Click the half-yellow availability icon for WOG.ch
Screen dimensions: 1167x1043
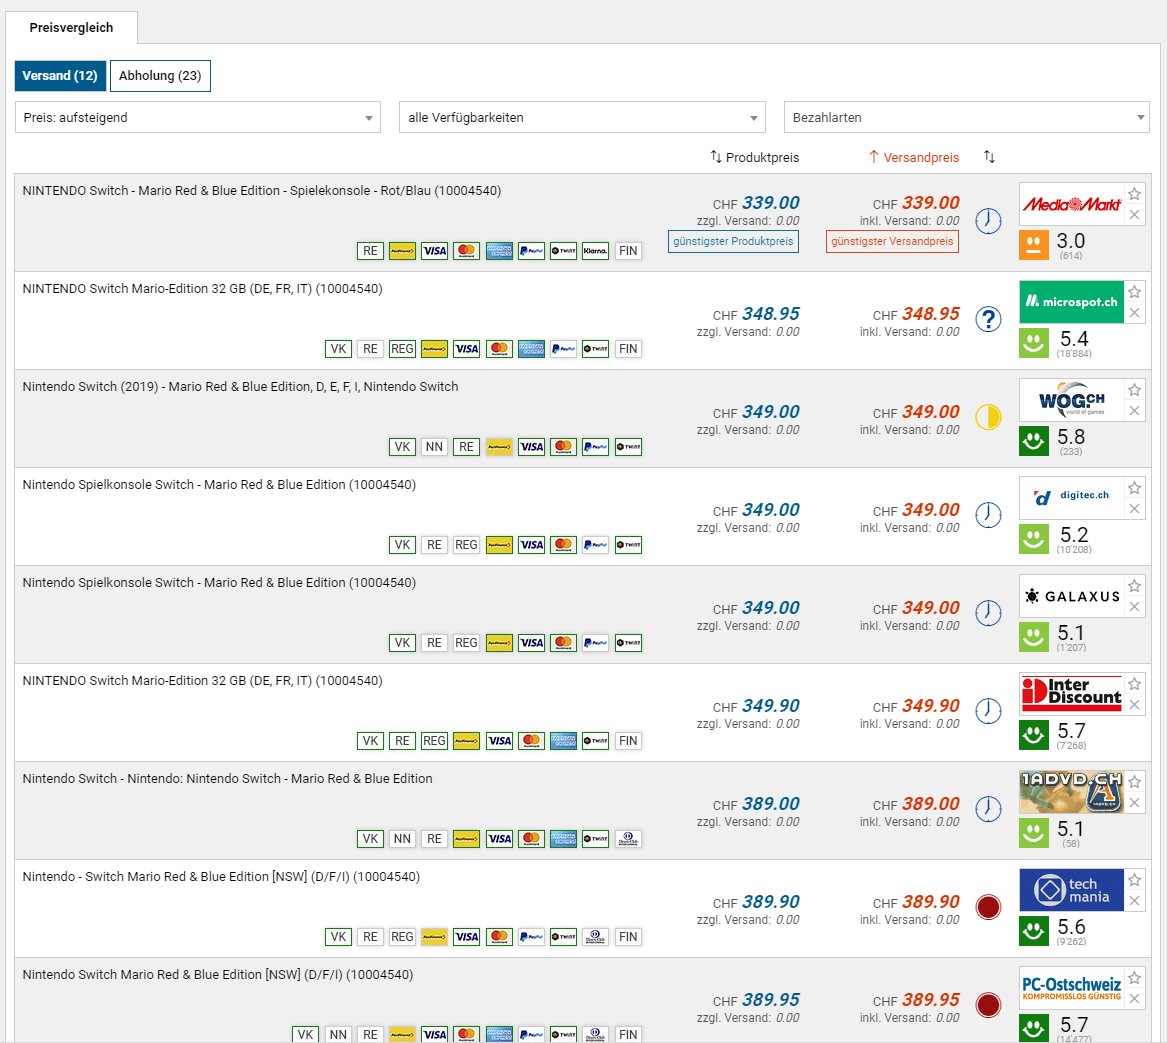(988, 417)
